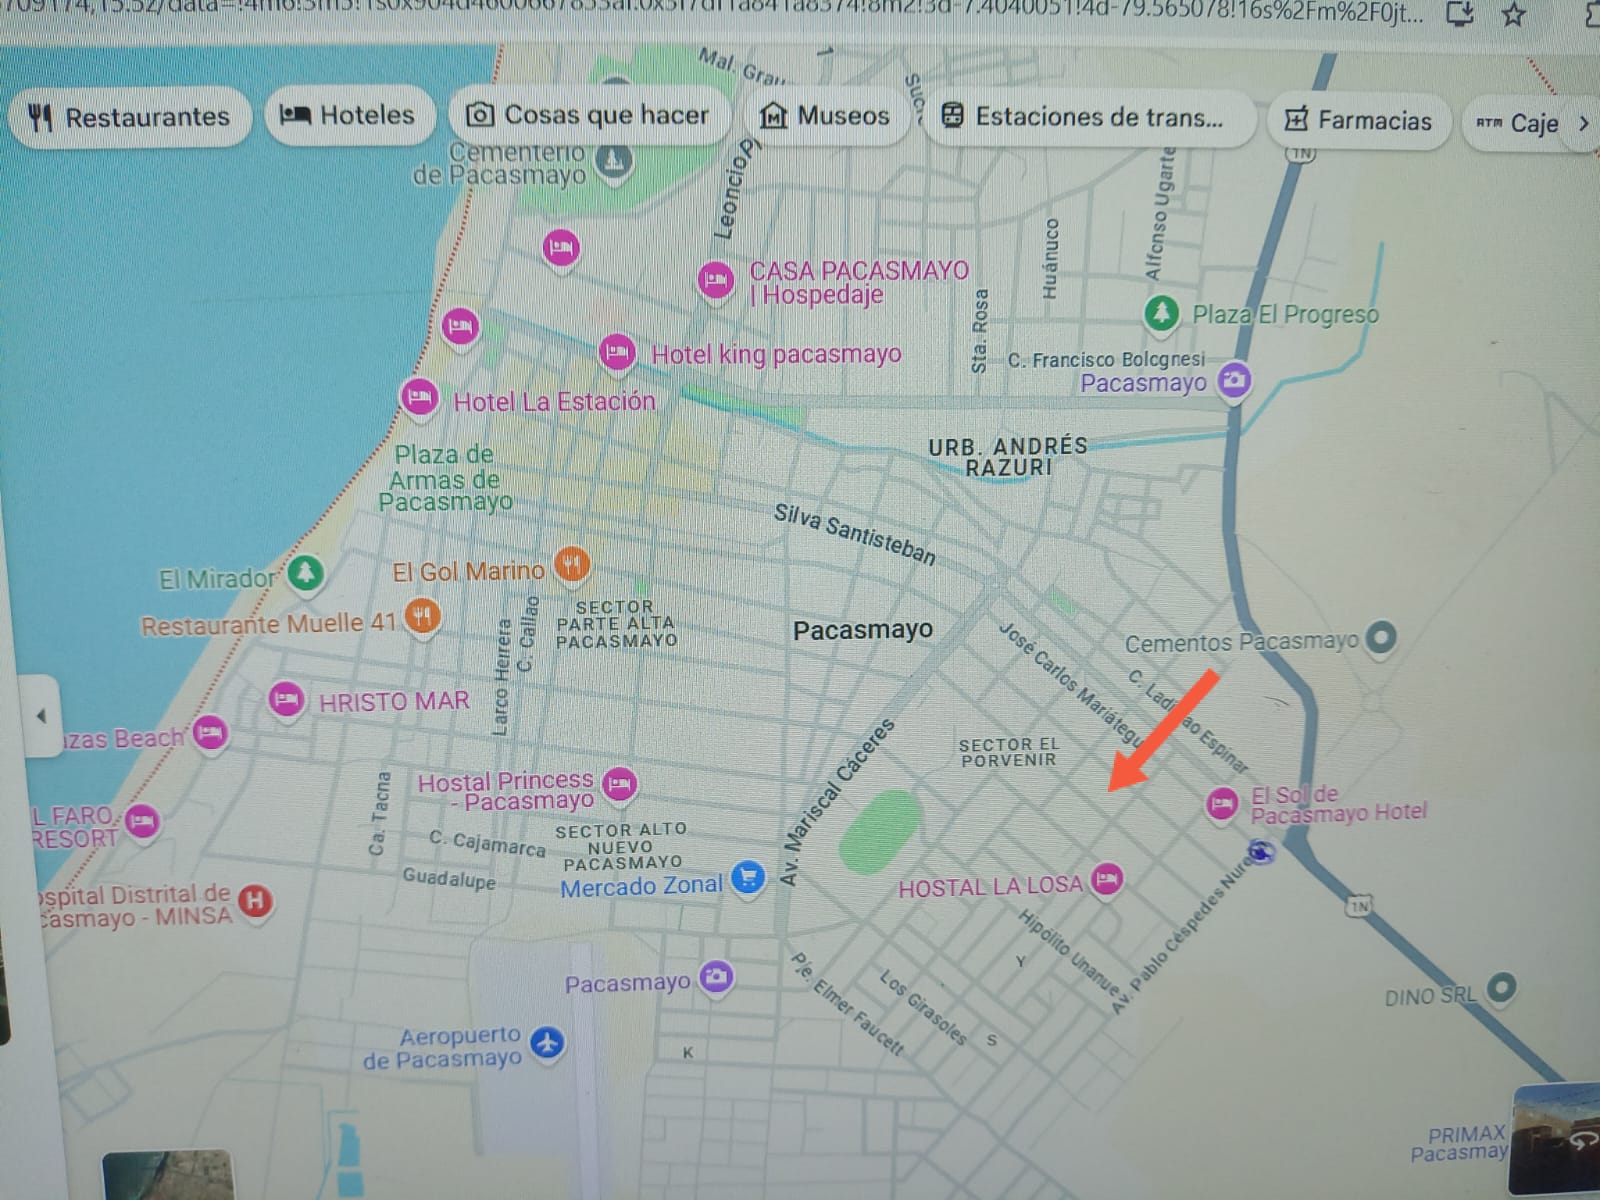Open Mercado Zonal shopping marker

pyautogui.click(x=747, y=878)
